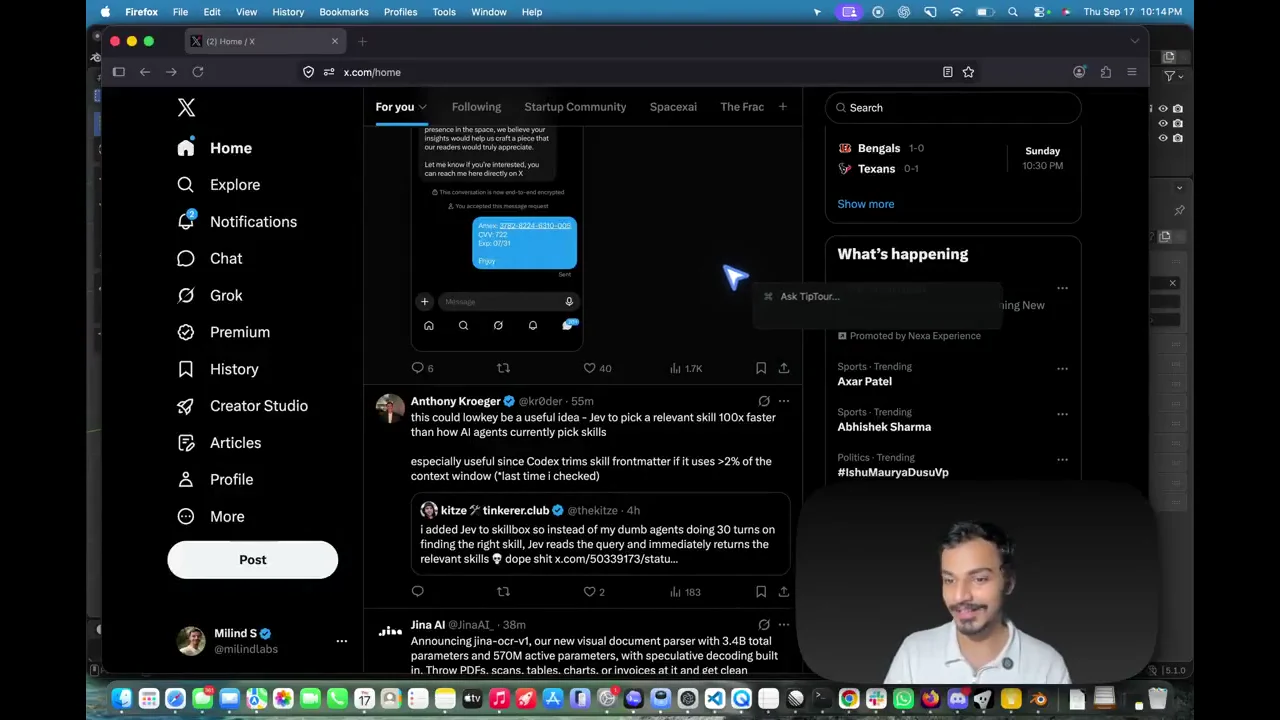Open the Firefox hamburger application menu
This screenshot has height=720, width=1280.
(1132, 72)
